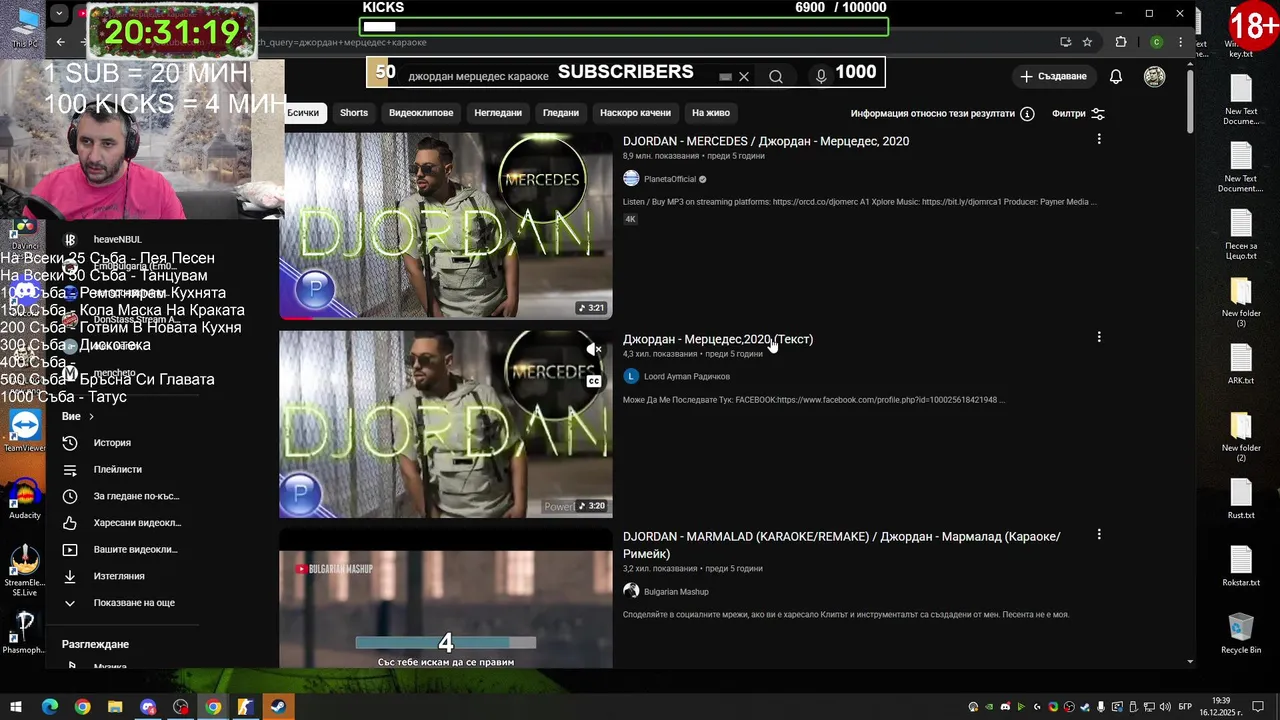Open the Chrome extensions puzzle icon

1121,42
